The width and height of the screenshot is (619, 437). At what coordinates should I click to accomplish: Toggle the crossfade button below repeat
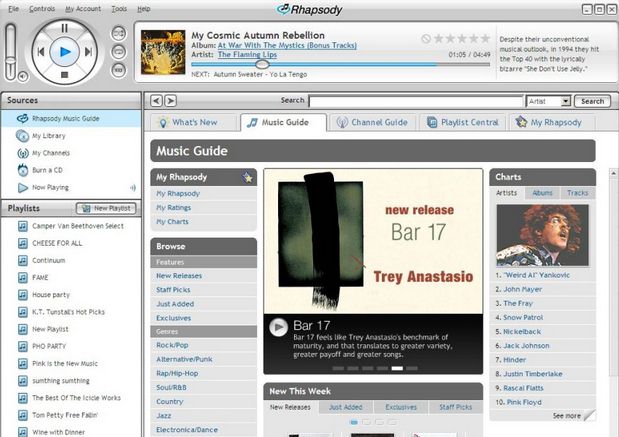click(118, 70)
